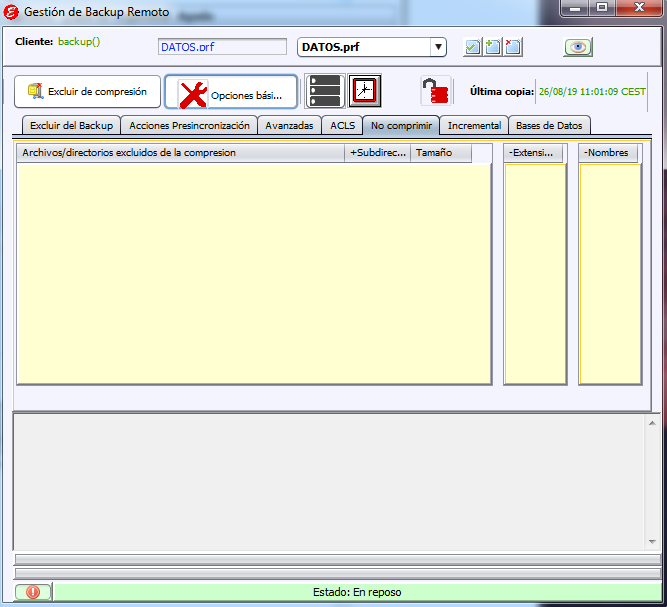
Task: Open the scheduler clock icon
Action: point(364,91)
